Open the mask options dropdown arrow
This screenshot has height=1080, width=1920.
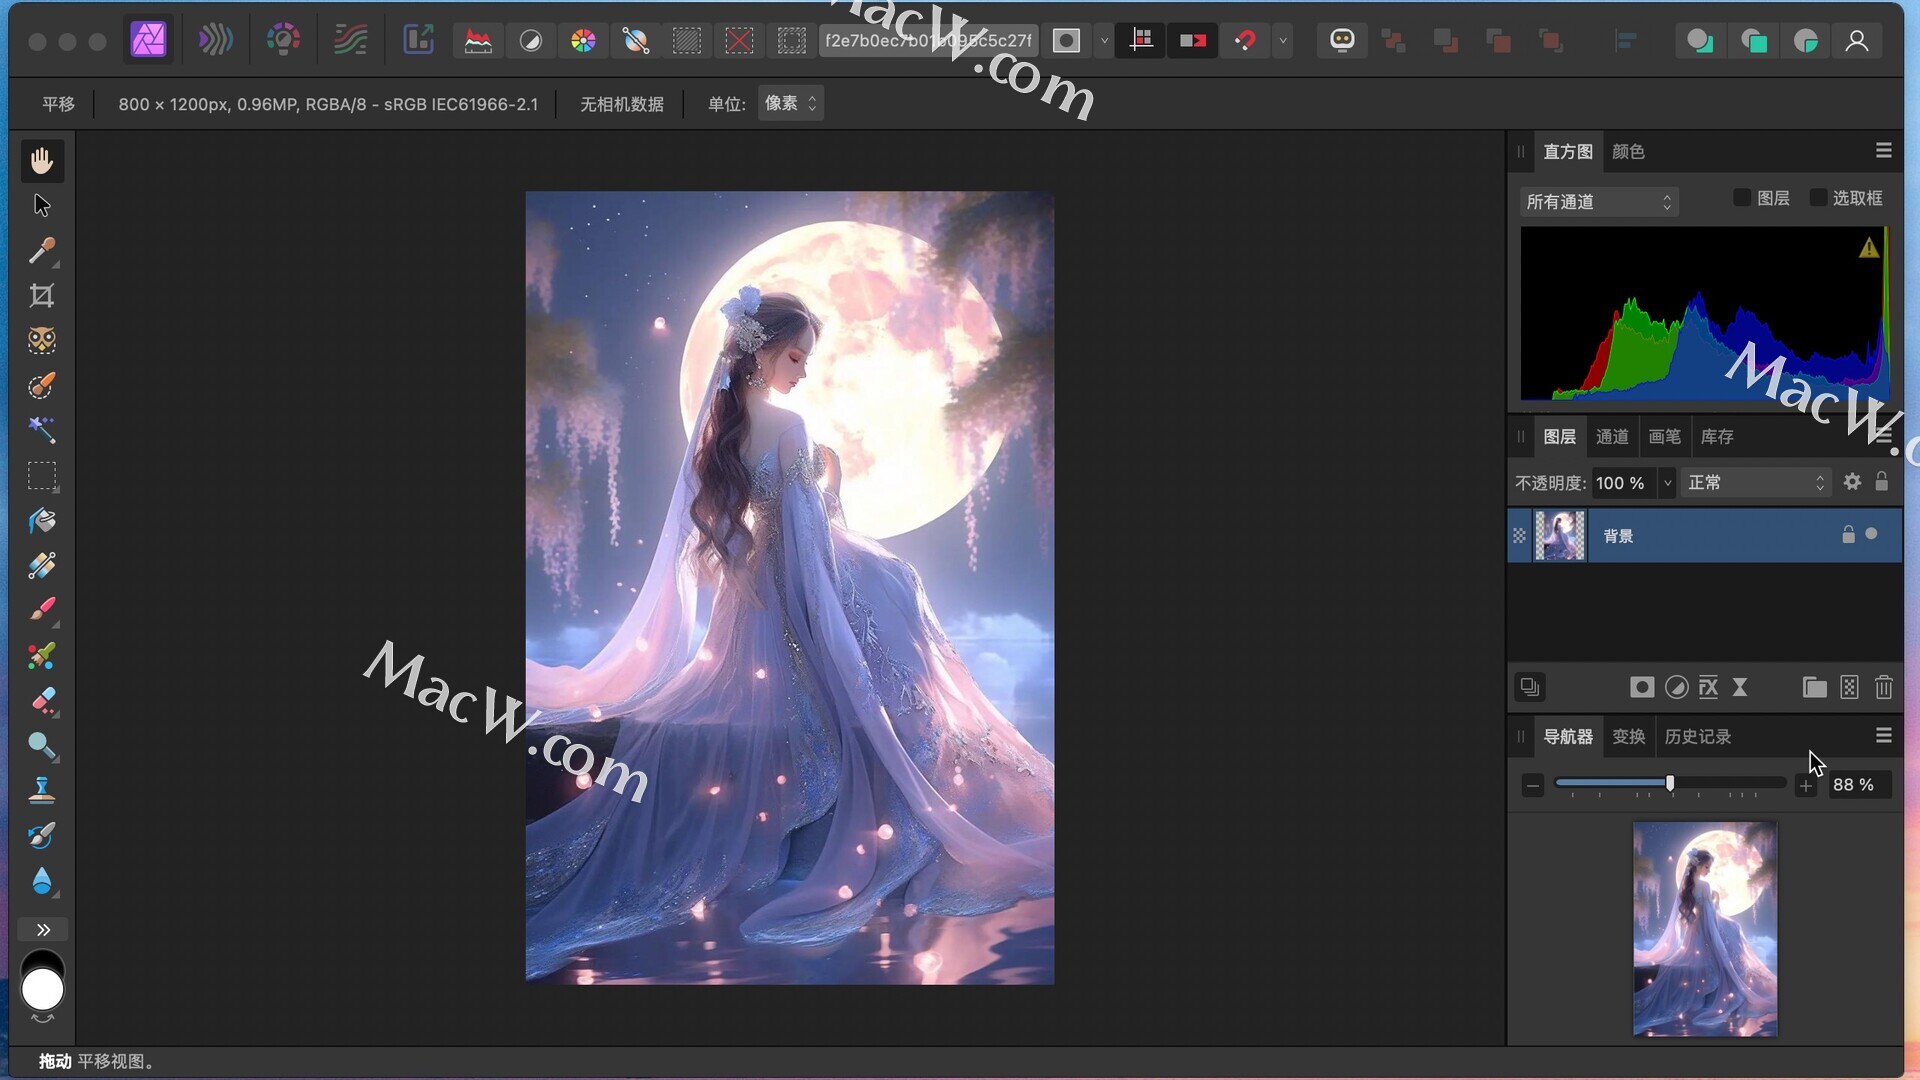[1104, 41]
